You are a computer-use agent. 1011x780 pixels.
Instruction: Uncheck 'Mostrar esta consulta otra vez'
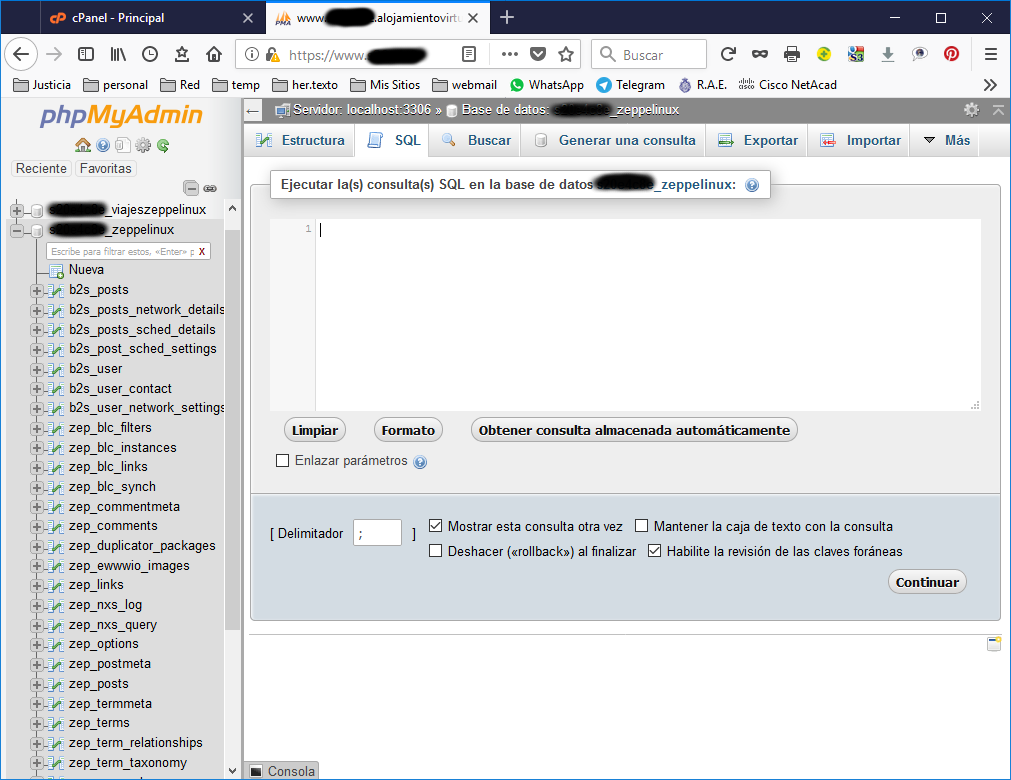[436, 526]
